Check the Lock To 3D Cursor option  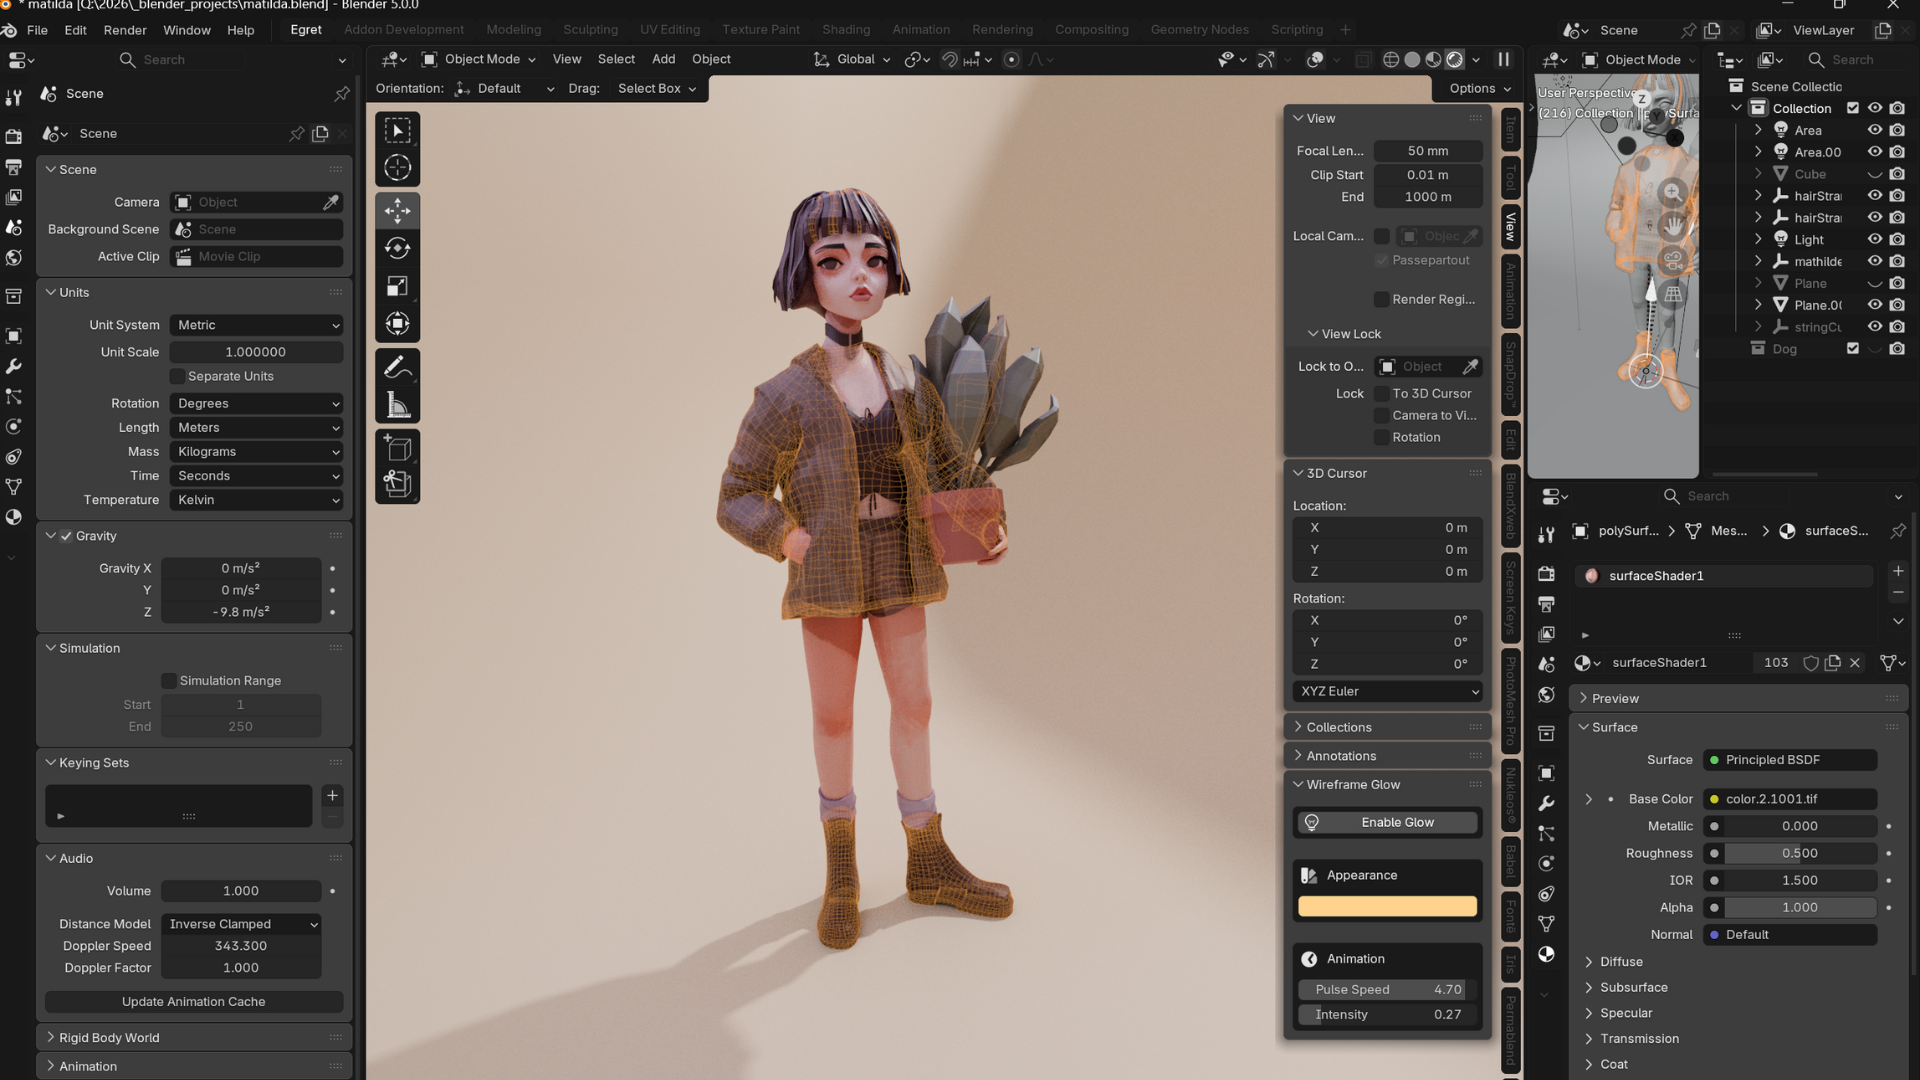point(1381,394)
